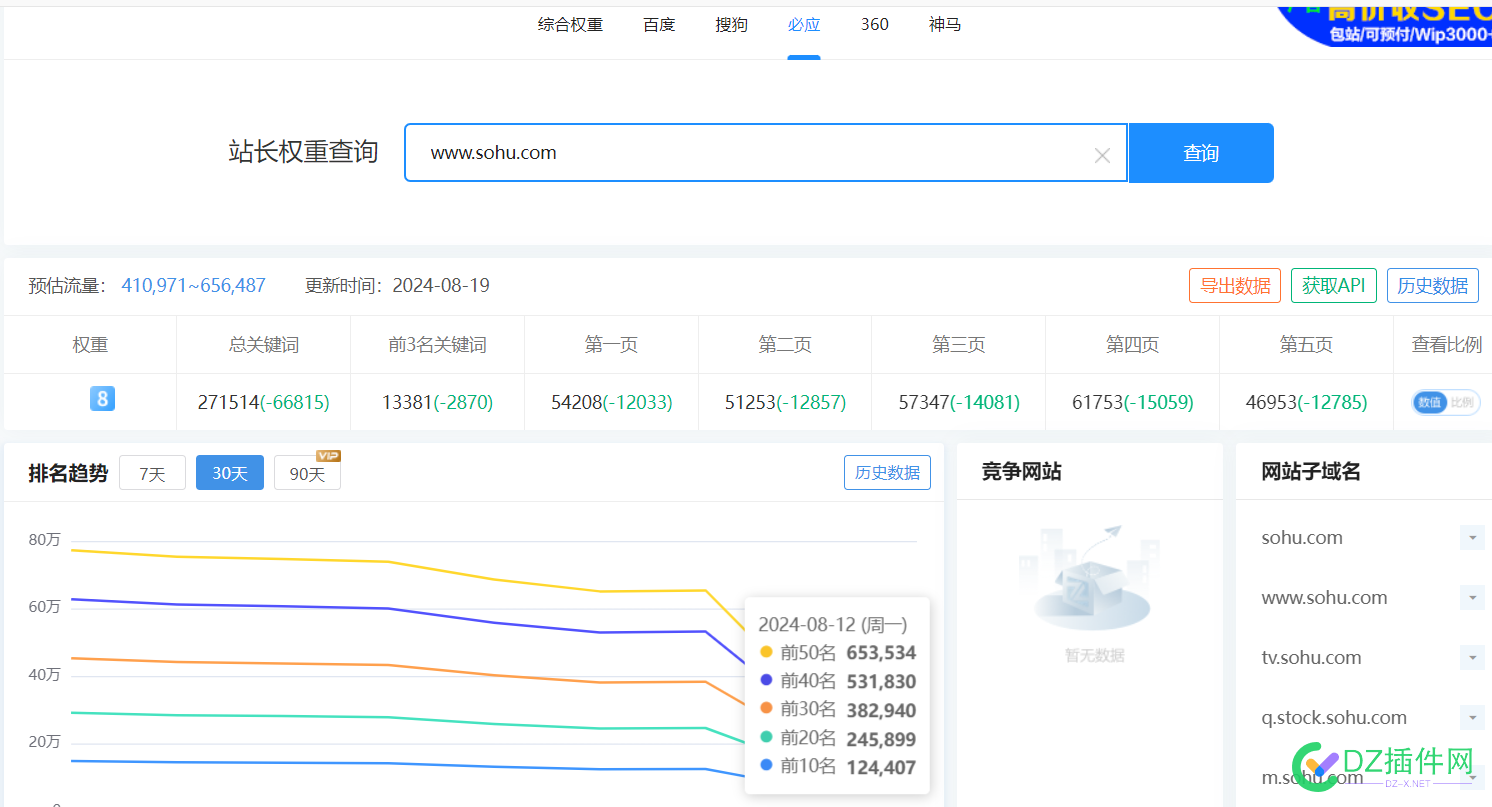
Task: Switch to the 搜狗 tab
Action: click(x=731, y=25)
